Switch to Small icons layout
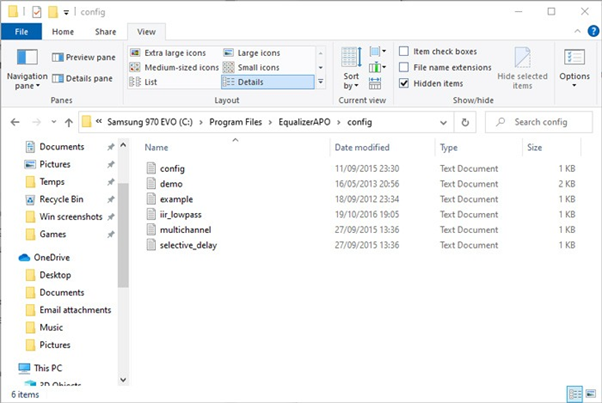 click(251, 68)
